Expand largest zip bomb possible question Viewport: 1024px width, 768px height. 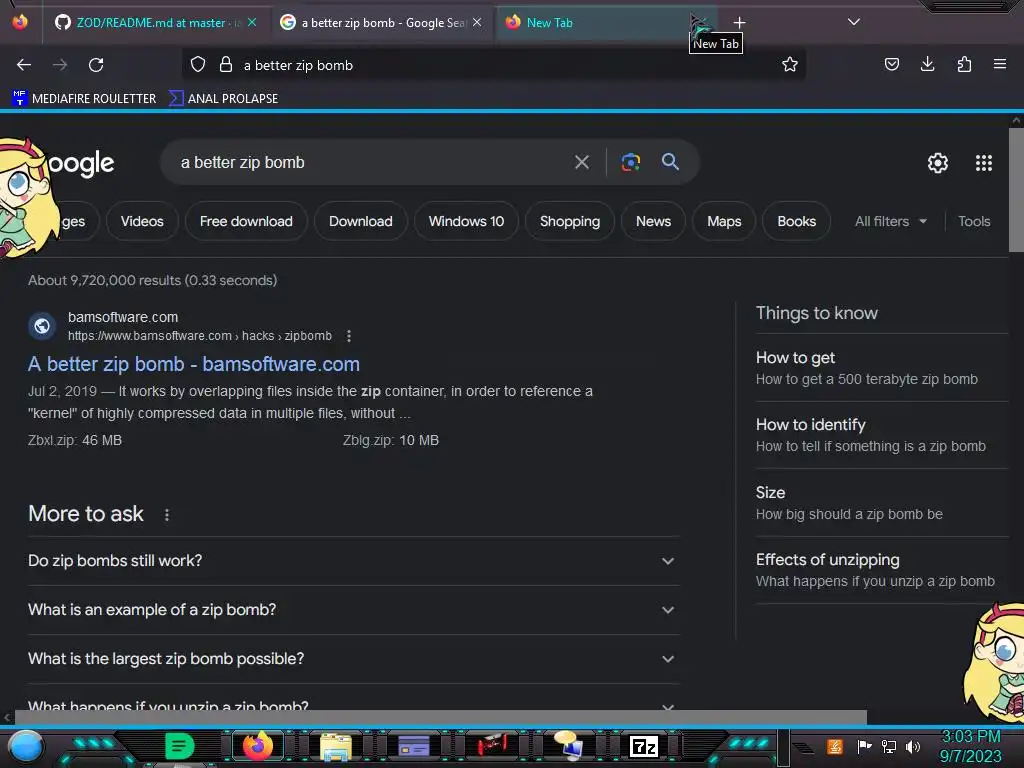click(x=353, y=658)
